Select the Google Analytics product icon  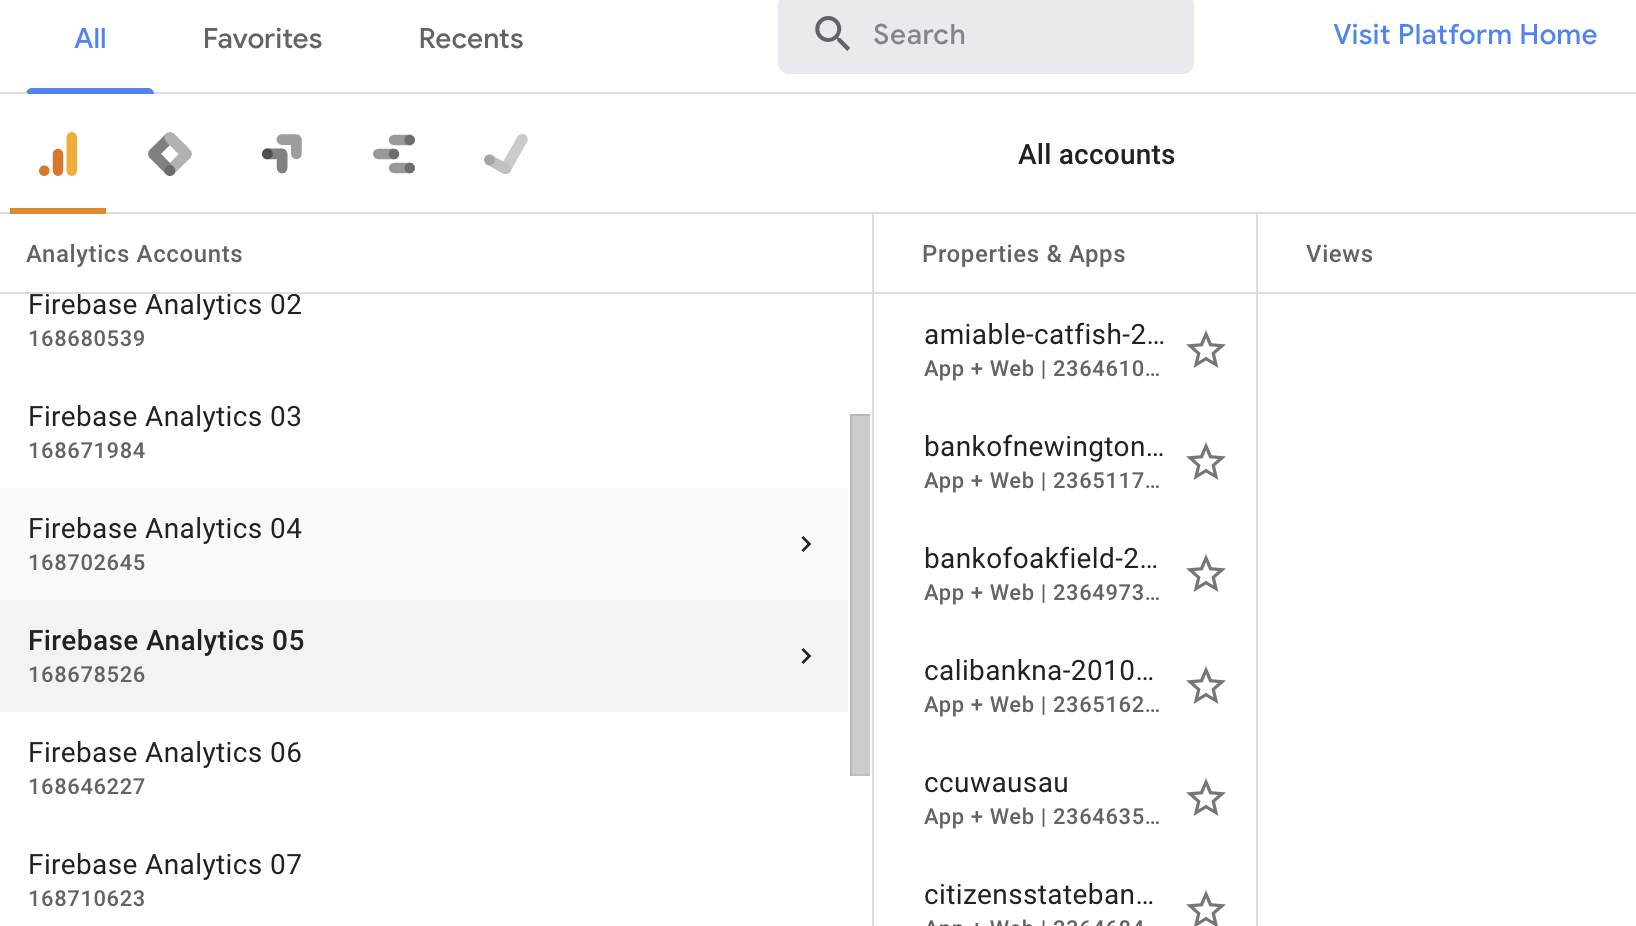(x=57, y=154)
